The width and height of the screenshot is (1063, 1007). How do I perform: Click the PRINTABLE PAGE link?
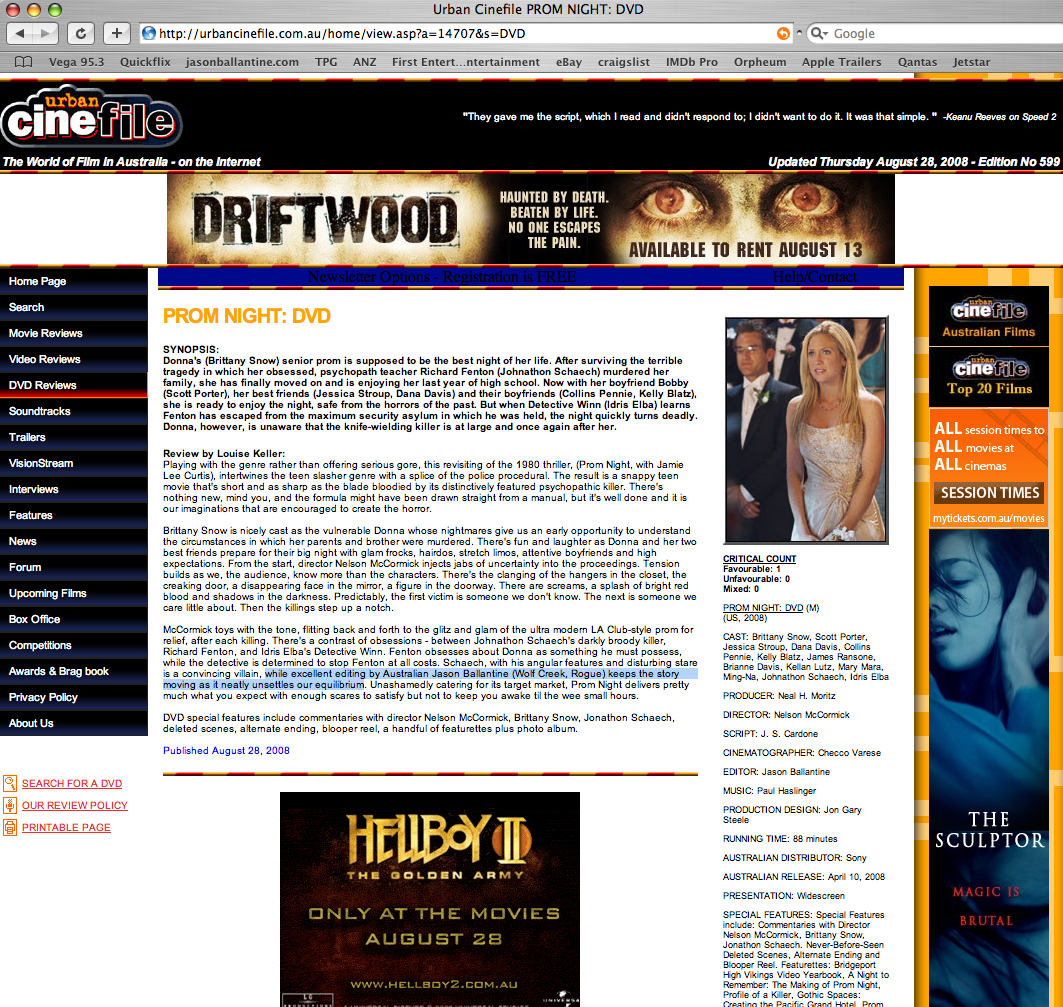pos(66,827)
